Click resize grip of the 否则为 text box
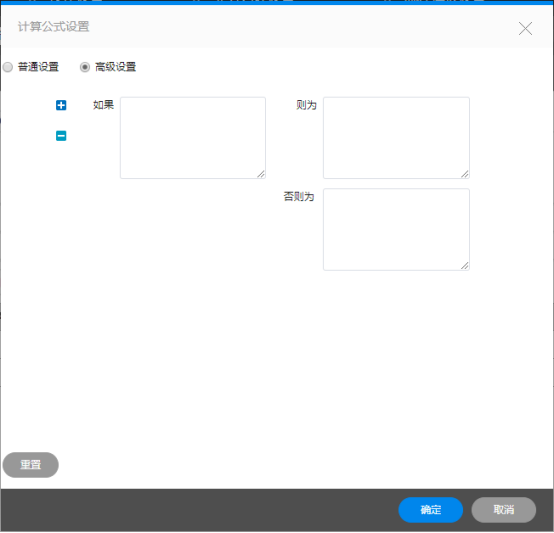Image resolution: width=554 pixels, height=533 pixels. pos(465,266)
